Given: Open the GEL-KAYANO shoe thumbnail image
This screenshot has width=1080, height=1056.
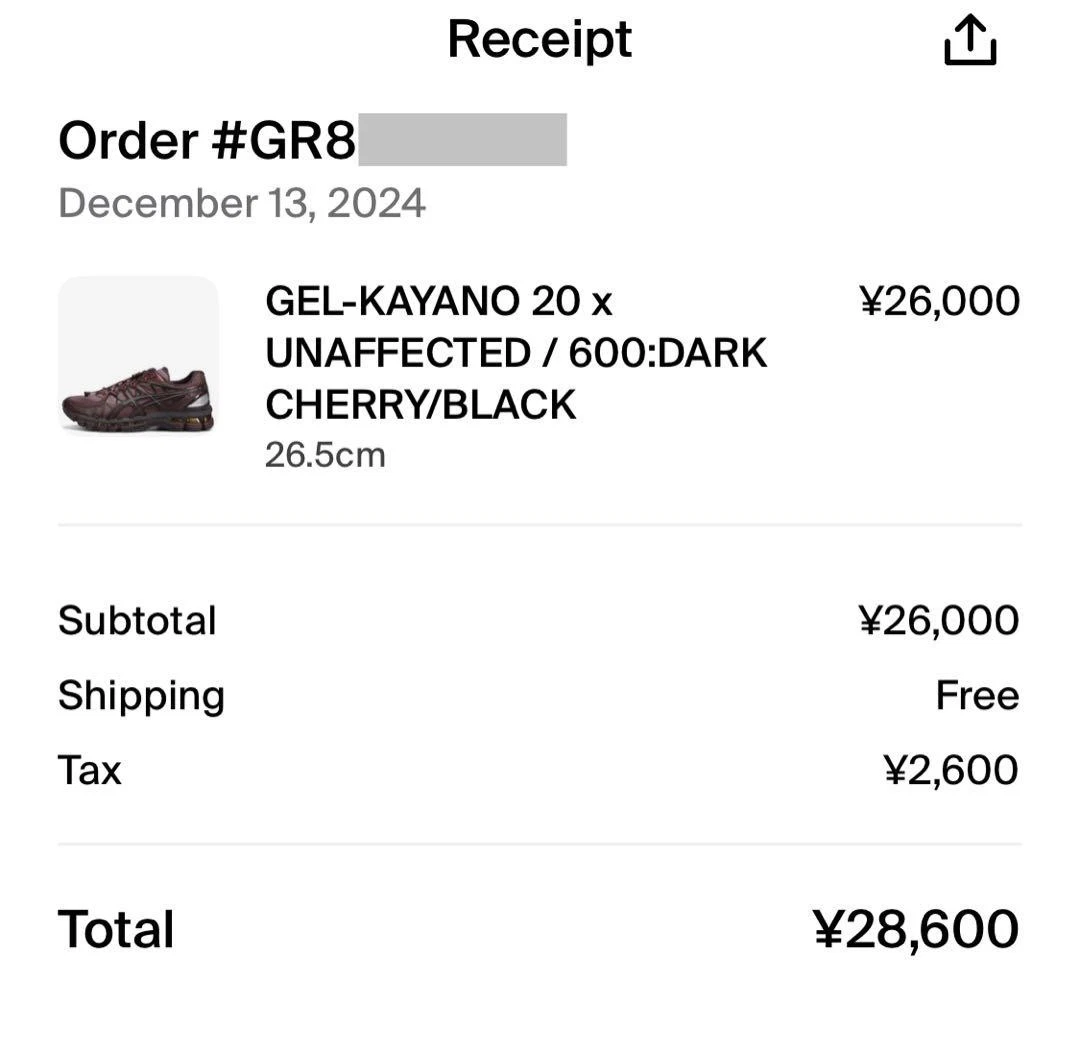Looking at the screenshot, I should pos(138,357).
